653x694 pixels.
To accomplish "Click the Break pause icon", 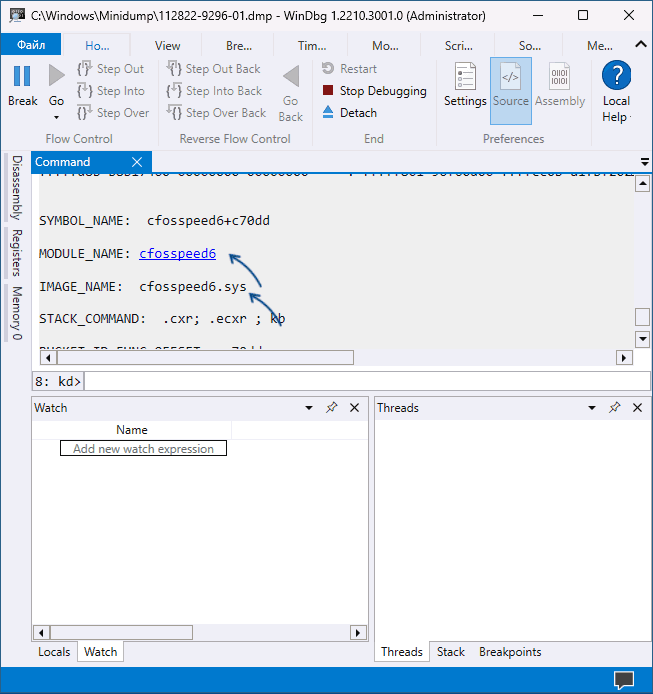I will click(x=22, y=76).
